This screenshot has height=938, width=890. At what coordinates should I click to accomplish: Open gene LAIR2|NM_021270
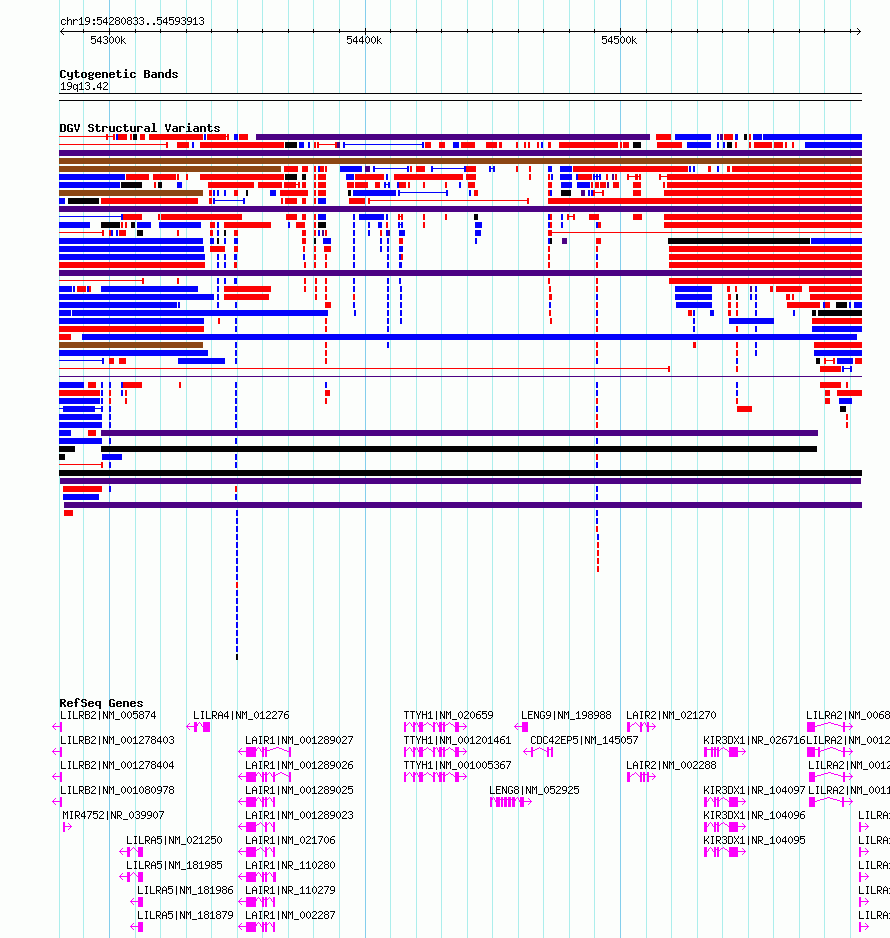(671, 715)
